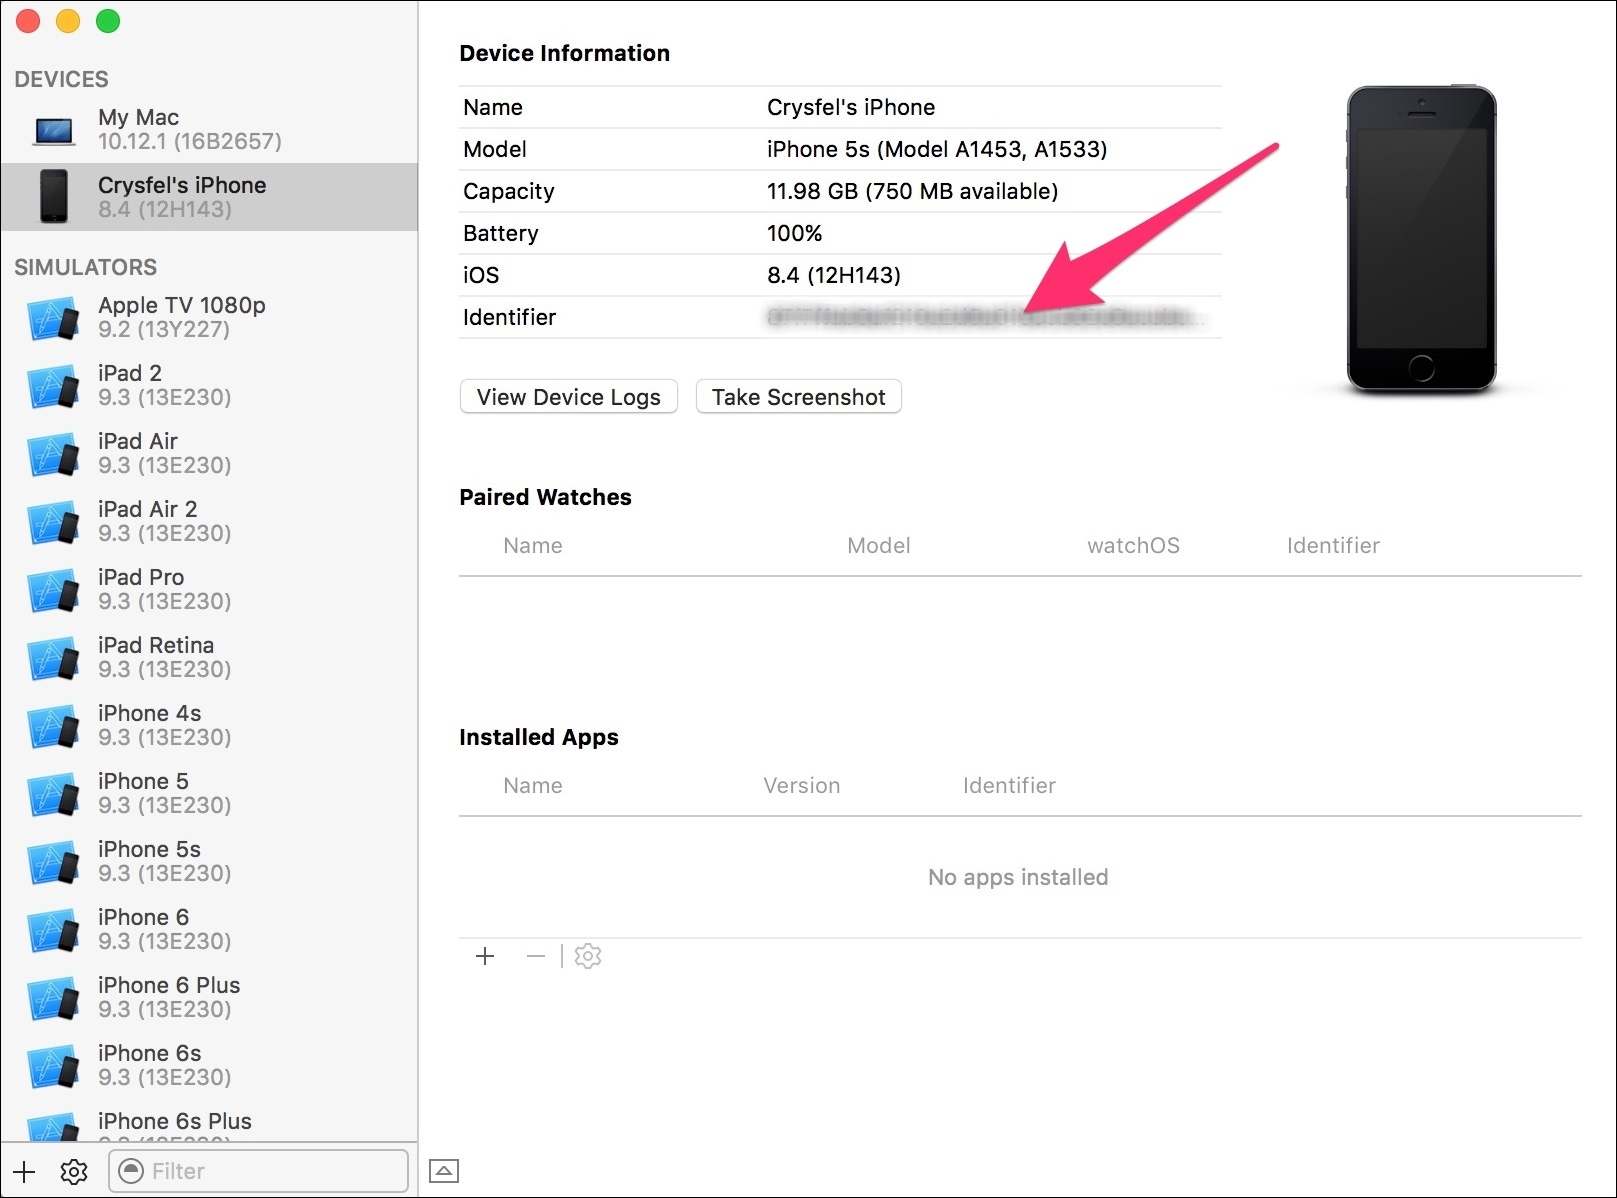
Task: Select the iPad Pro simulator icon
Action: pos(54,590)
